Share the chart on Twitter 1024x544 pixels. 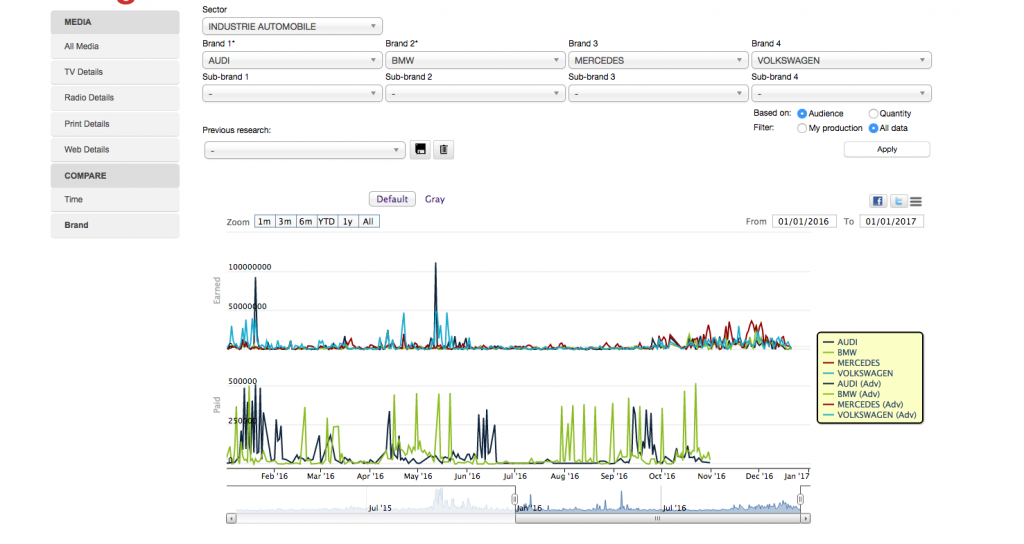point(899,201)
